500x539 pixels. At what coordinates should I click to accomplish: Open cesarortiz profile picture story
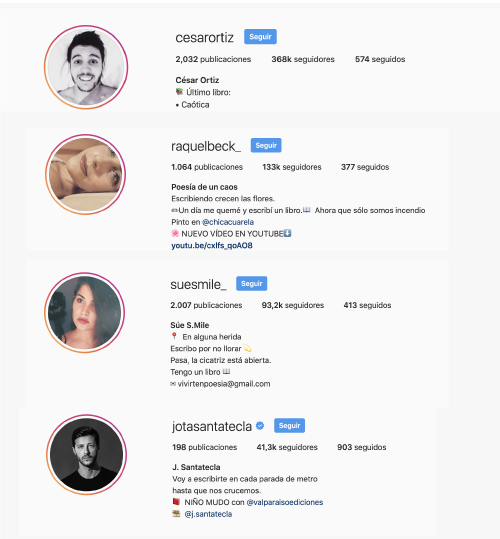pyautogui.click(x=86, y=67)
